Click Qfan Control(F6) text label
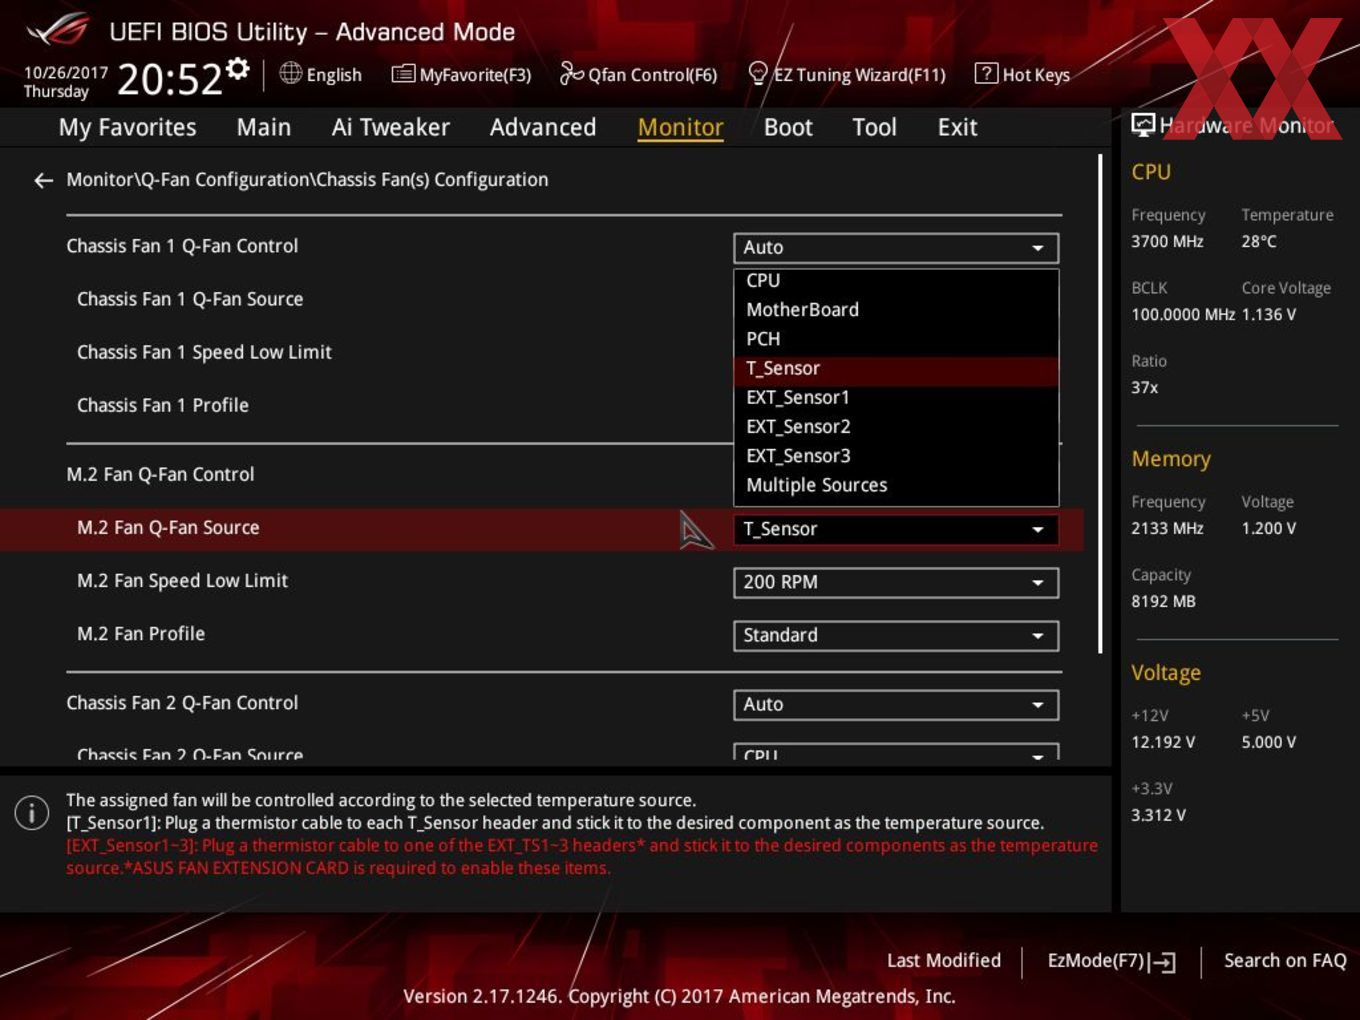The width and height of the screenshot is (1360, 1020). pos(652,74)
